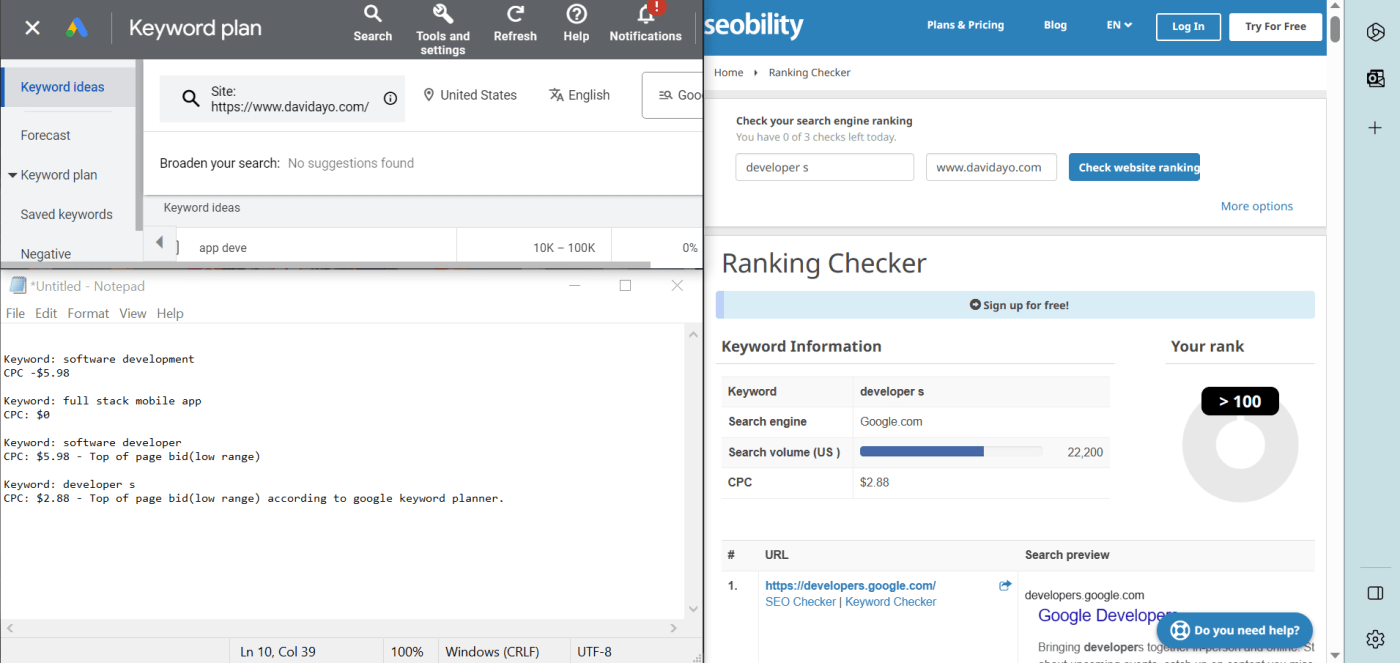Click Ranking Checker breadcrumb

(809, 72)
